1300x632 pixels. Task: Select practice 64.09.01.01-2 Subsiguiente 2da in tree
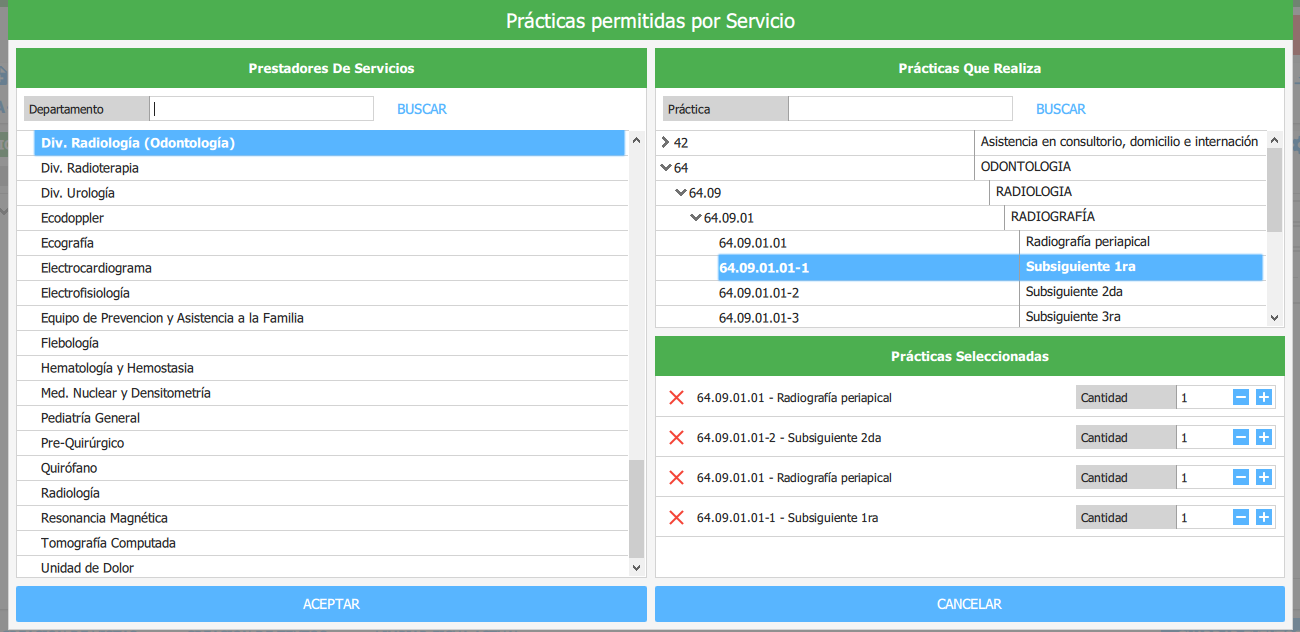click(x=759, y=293)
